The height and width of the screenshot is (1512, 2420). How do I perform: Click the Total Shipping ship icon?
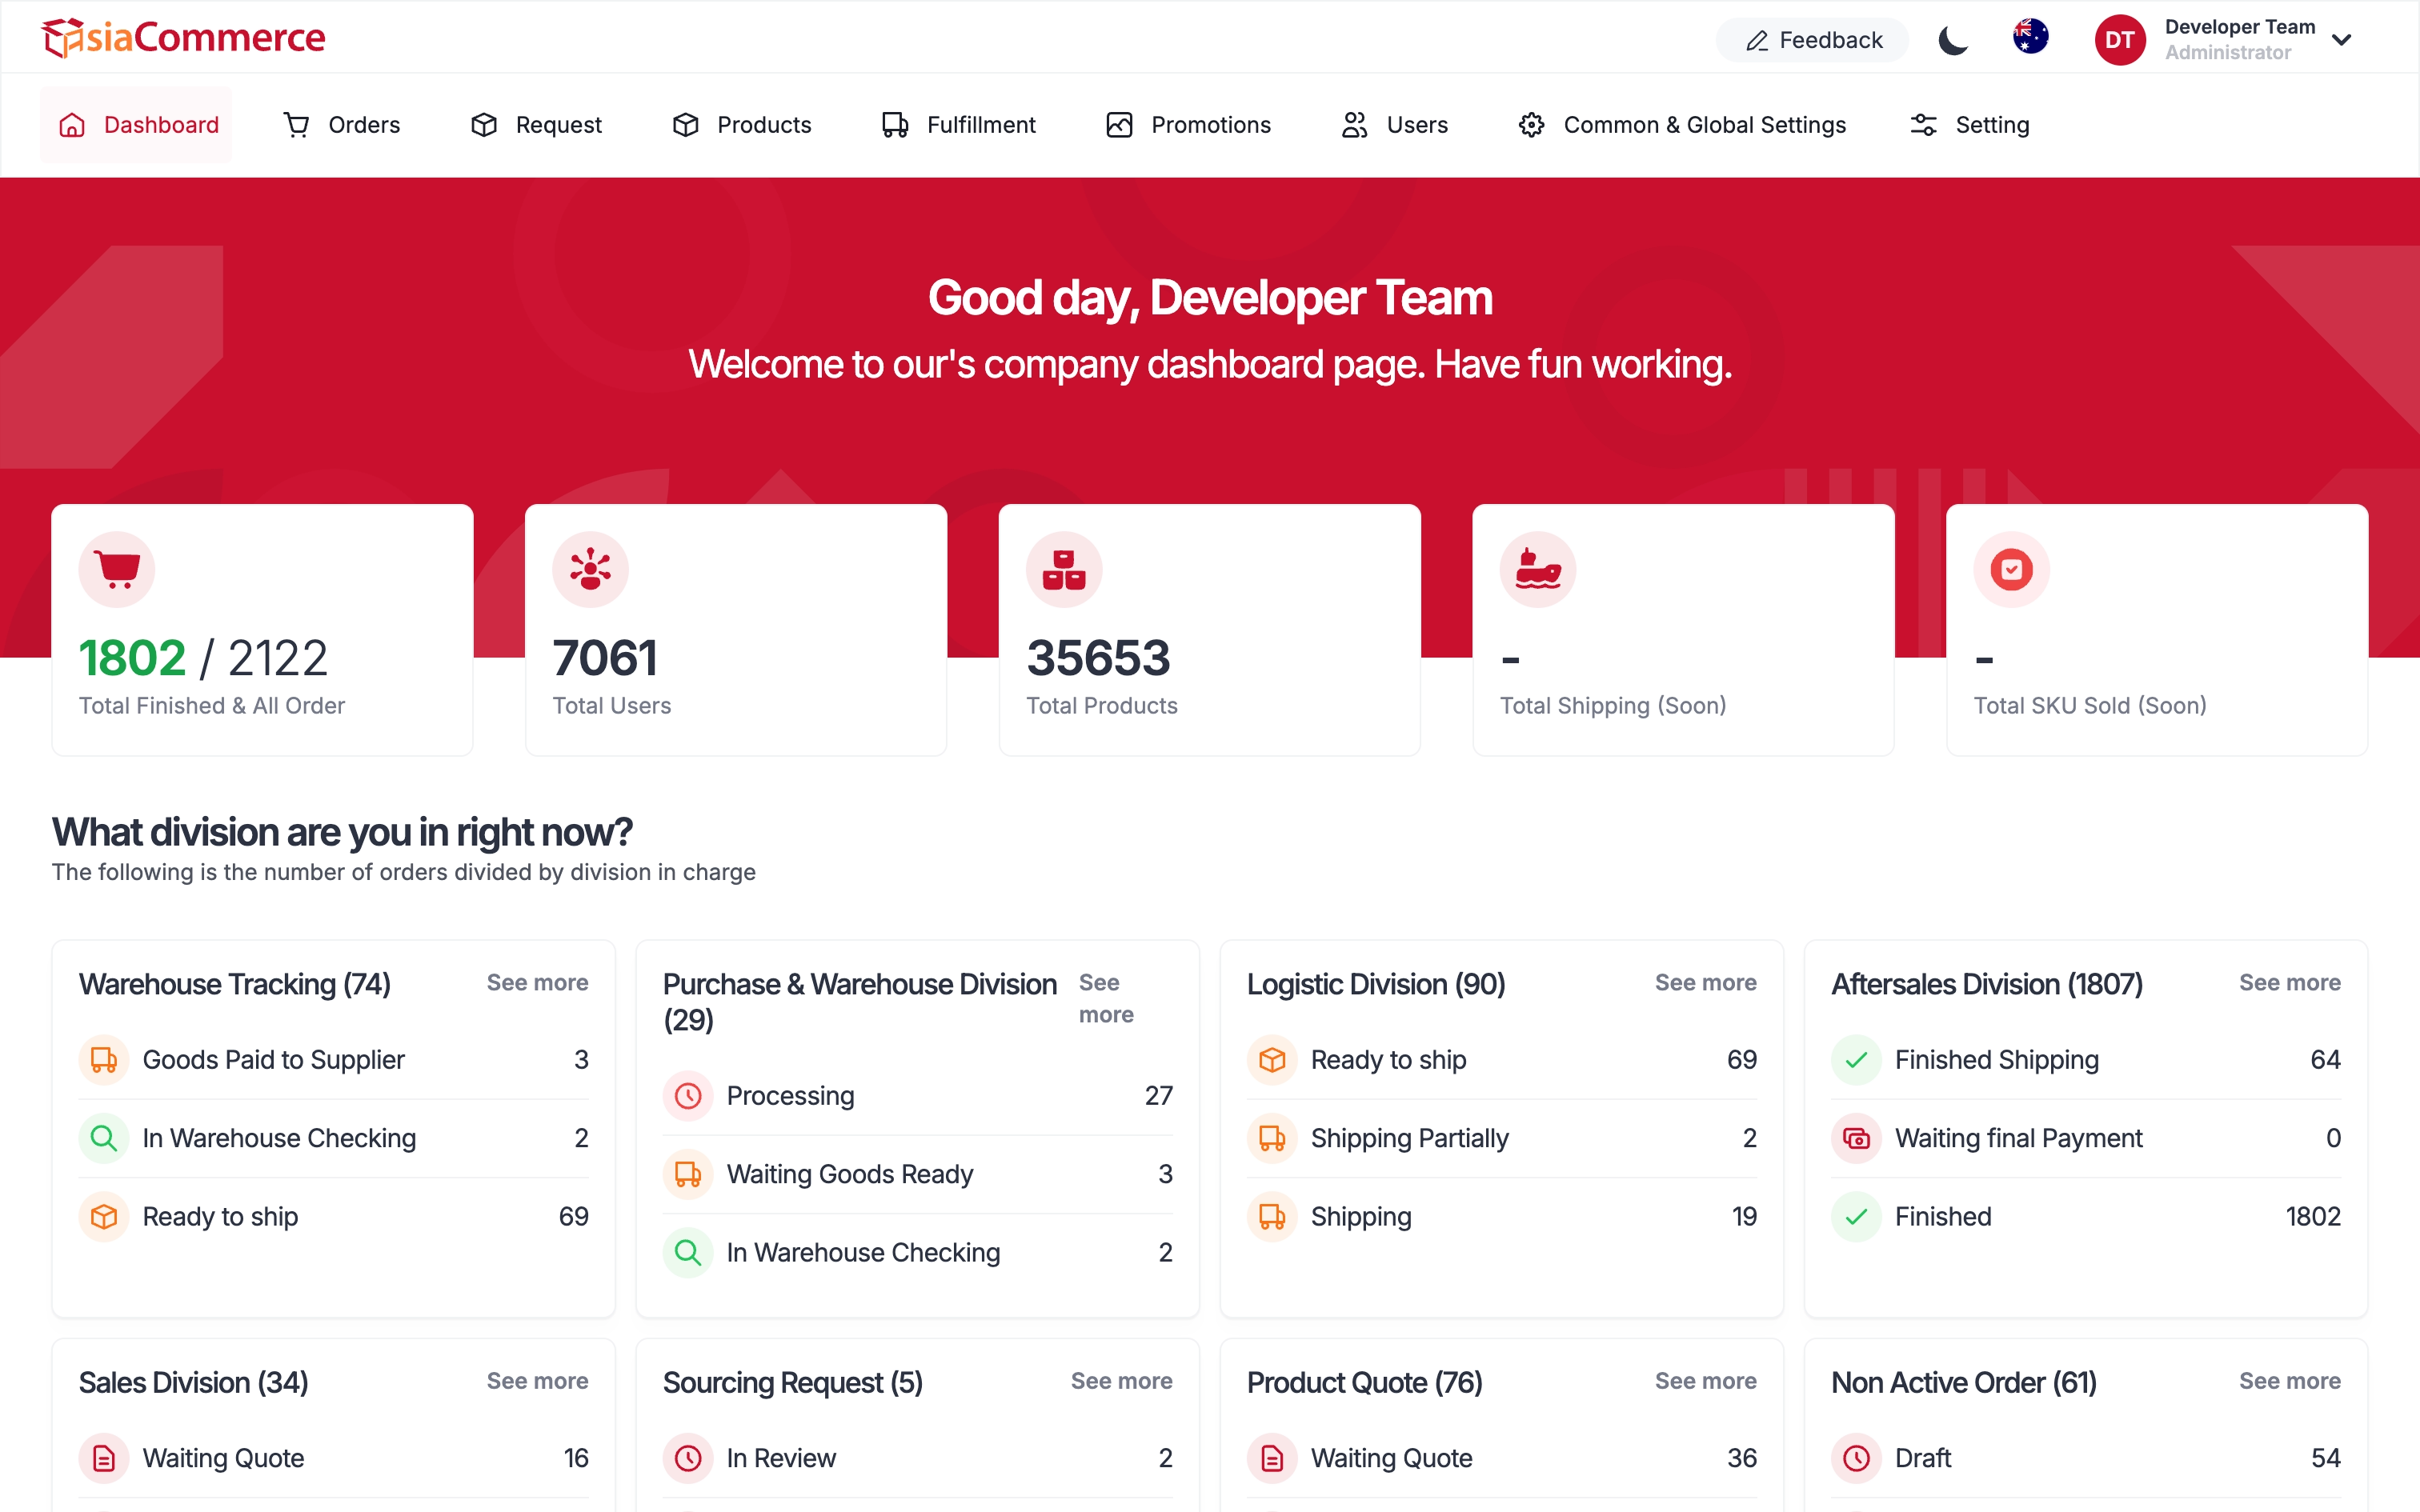pyautogui.click(x=1538, y=569)
